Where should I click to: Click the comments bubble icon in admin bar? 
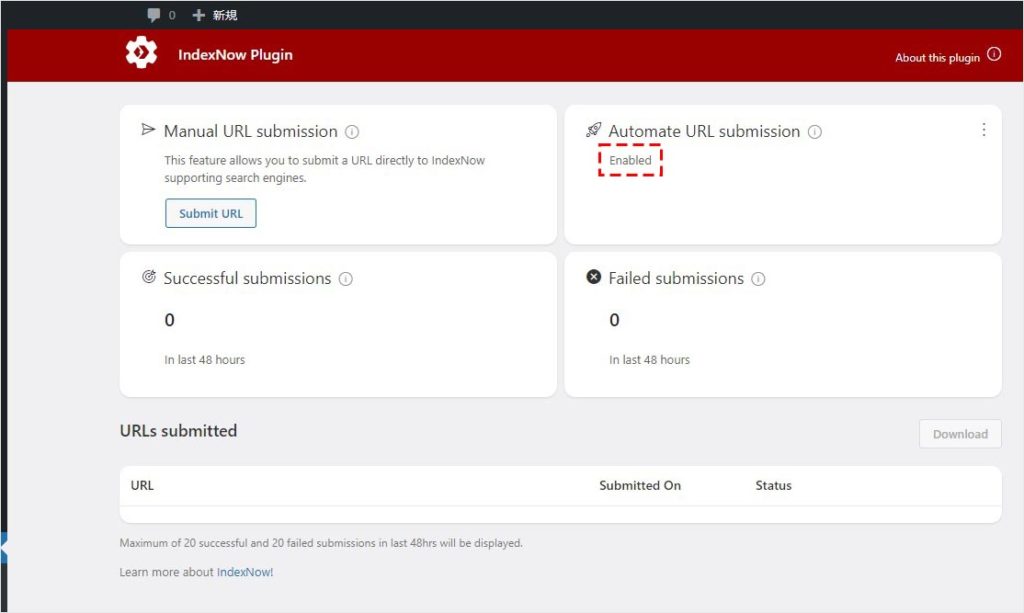(x=154, y=15)
